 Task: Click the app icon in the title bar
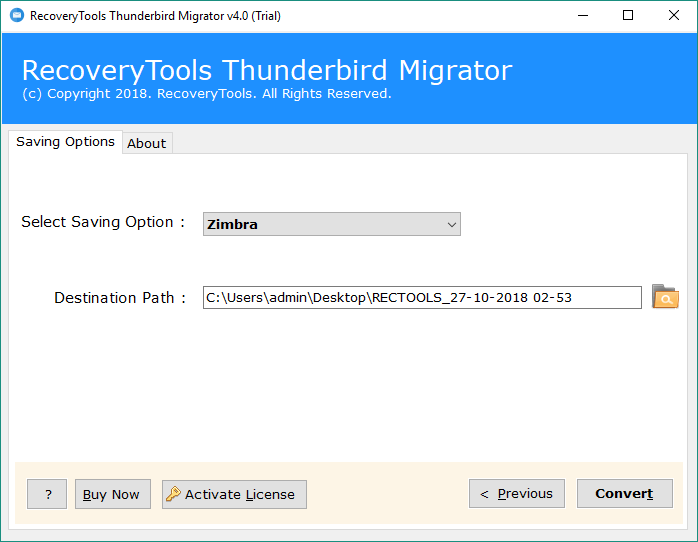click(17, 16)
